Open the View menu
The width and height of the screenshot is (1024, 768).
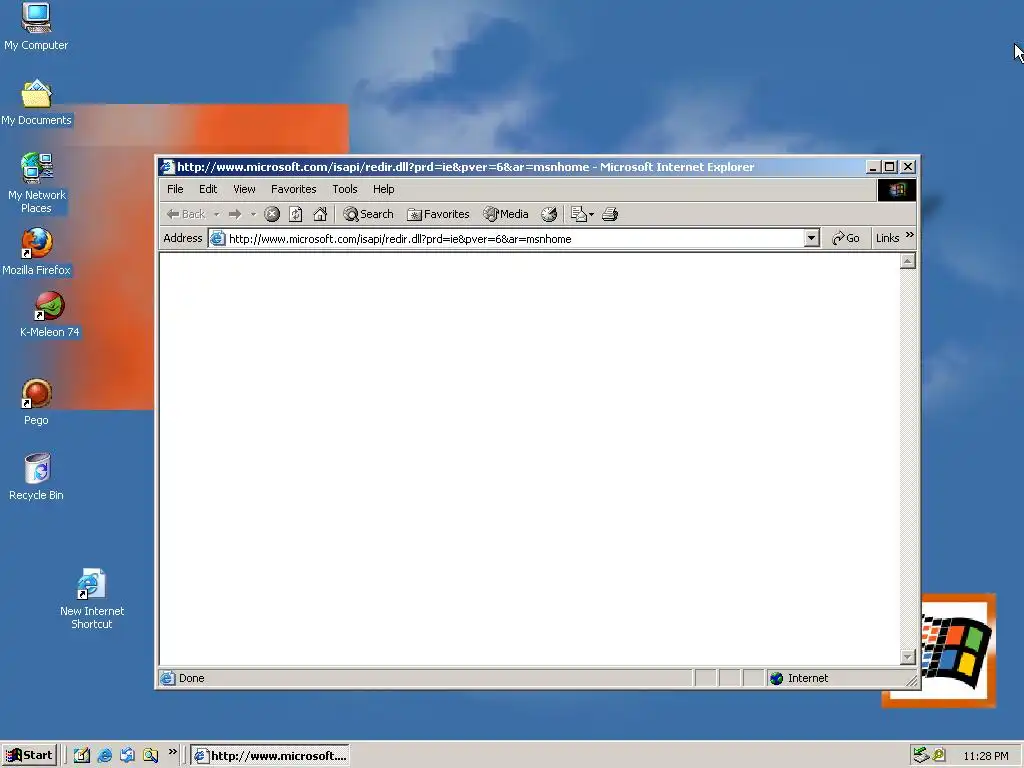pyautogui.click(x=244, y=189)
